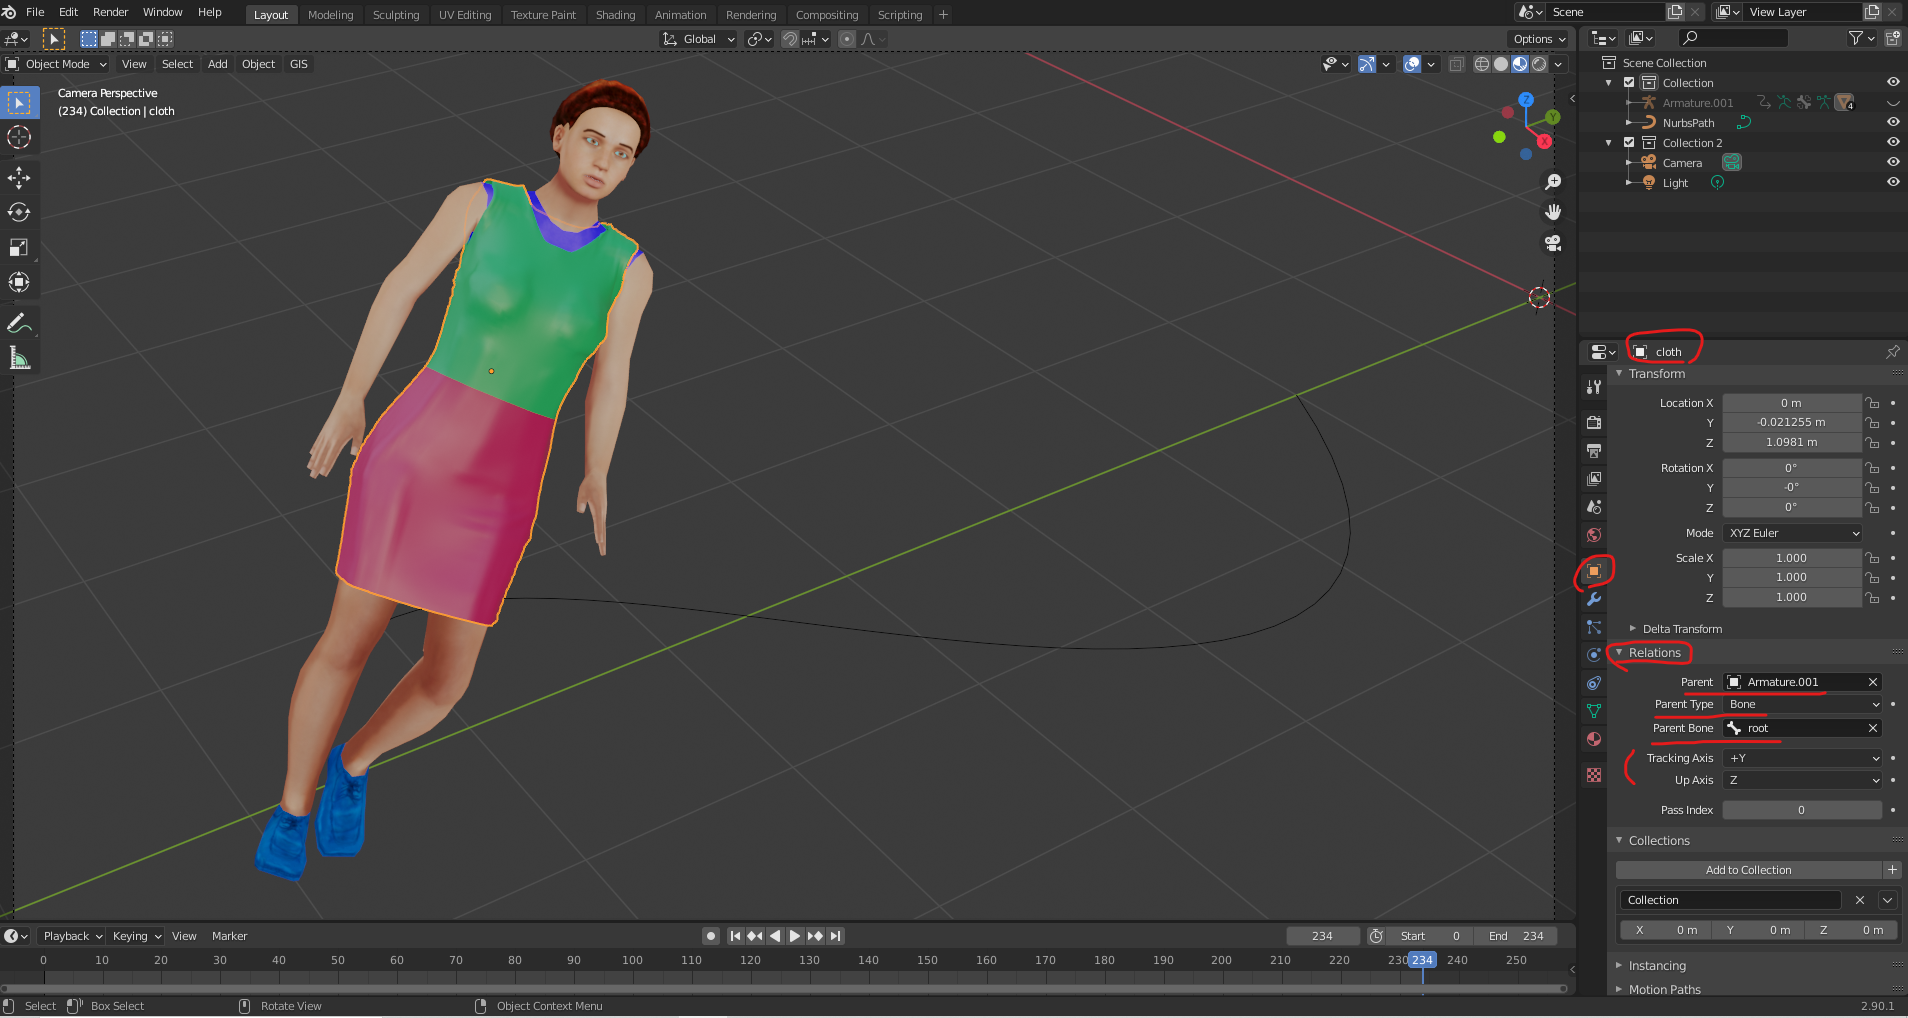
Task: Click the Pass Index value field
Action: click(1801, 810)
